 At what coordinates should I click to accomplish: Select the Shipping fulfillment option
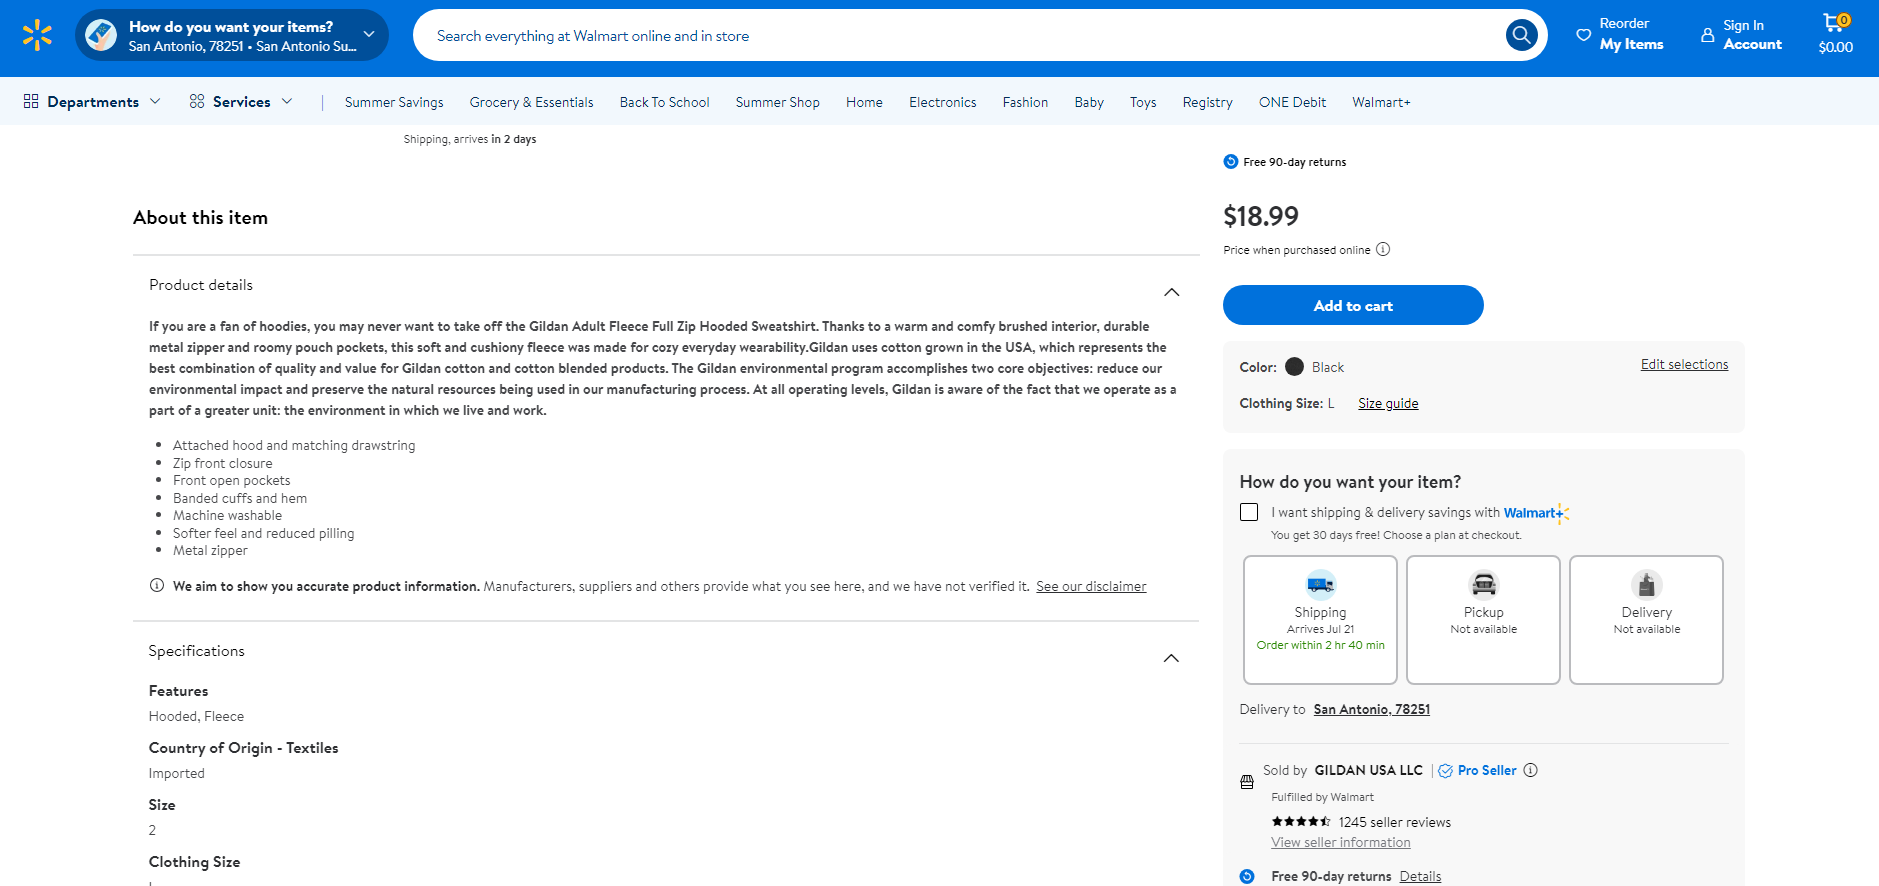point(1320,620)
